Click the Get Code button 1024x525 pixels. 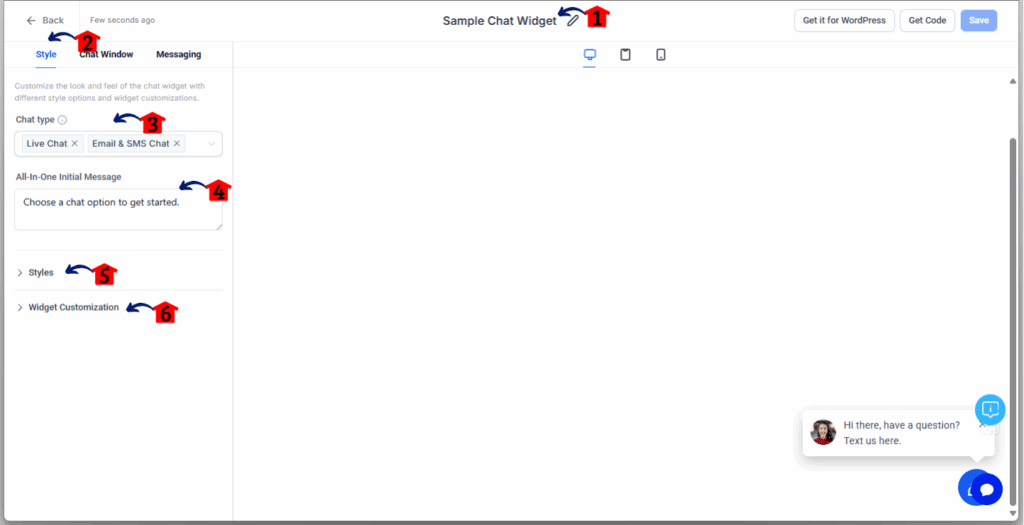tap(927, 20)
